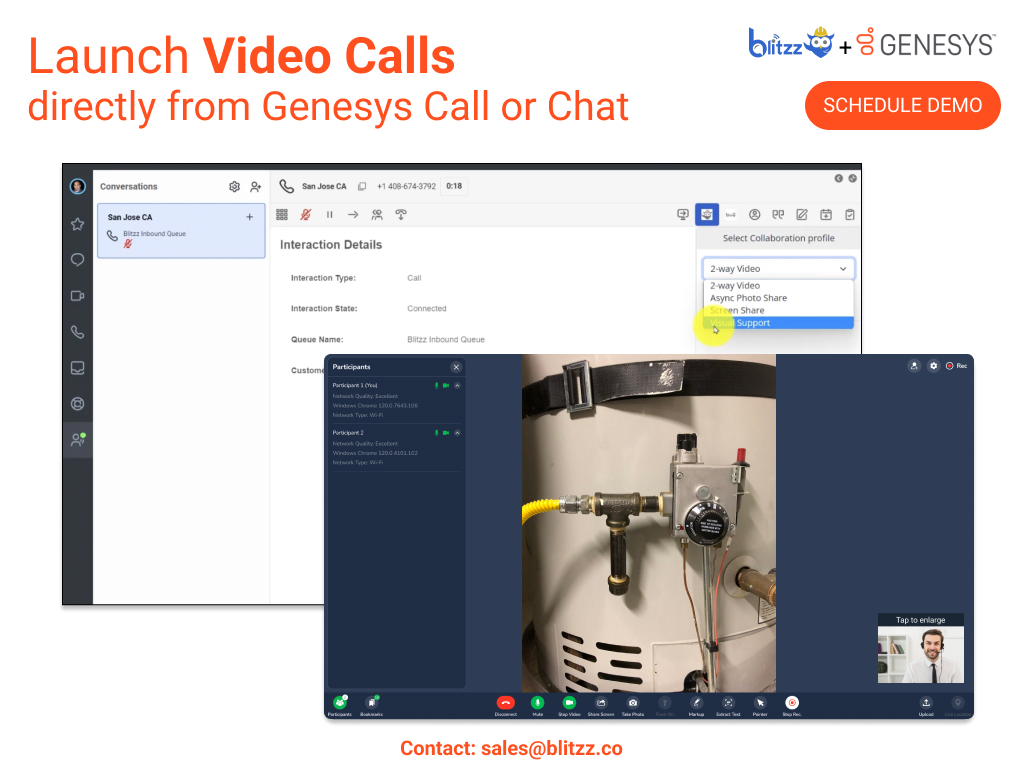Open Markup pen tool
1024x768 pixels.
696,705
